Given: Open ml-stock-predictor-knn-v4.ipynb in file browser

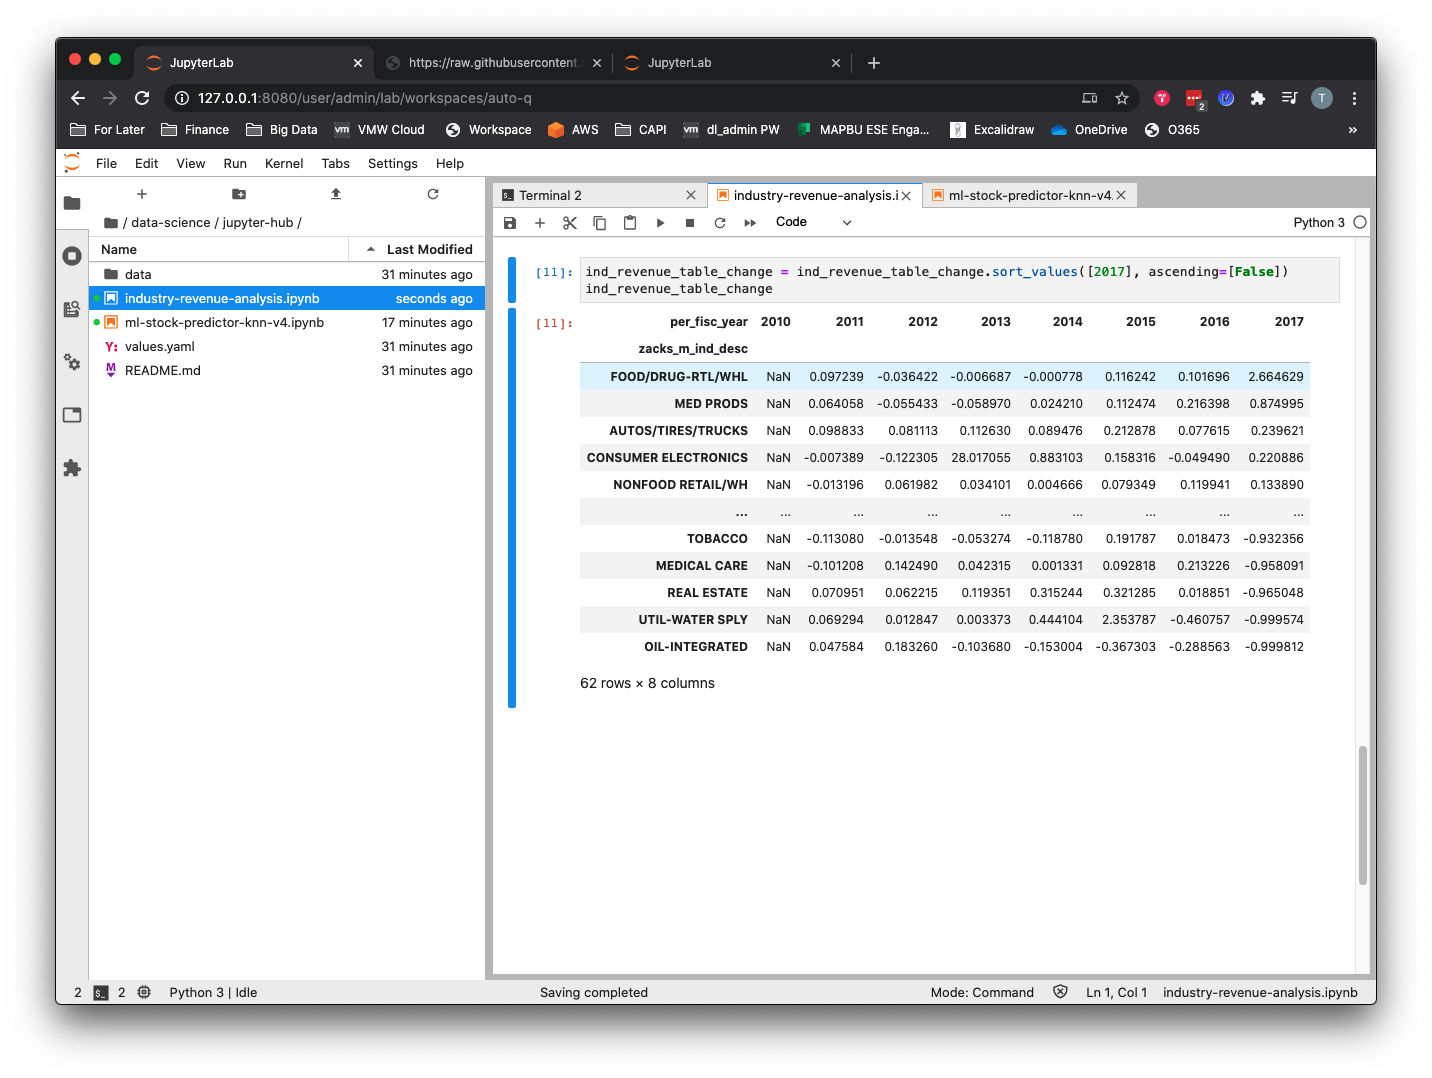Looking at the screenshot, I should 224,323.
